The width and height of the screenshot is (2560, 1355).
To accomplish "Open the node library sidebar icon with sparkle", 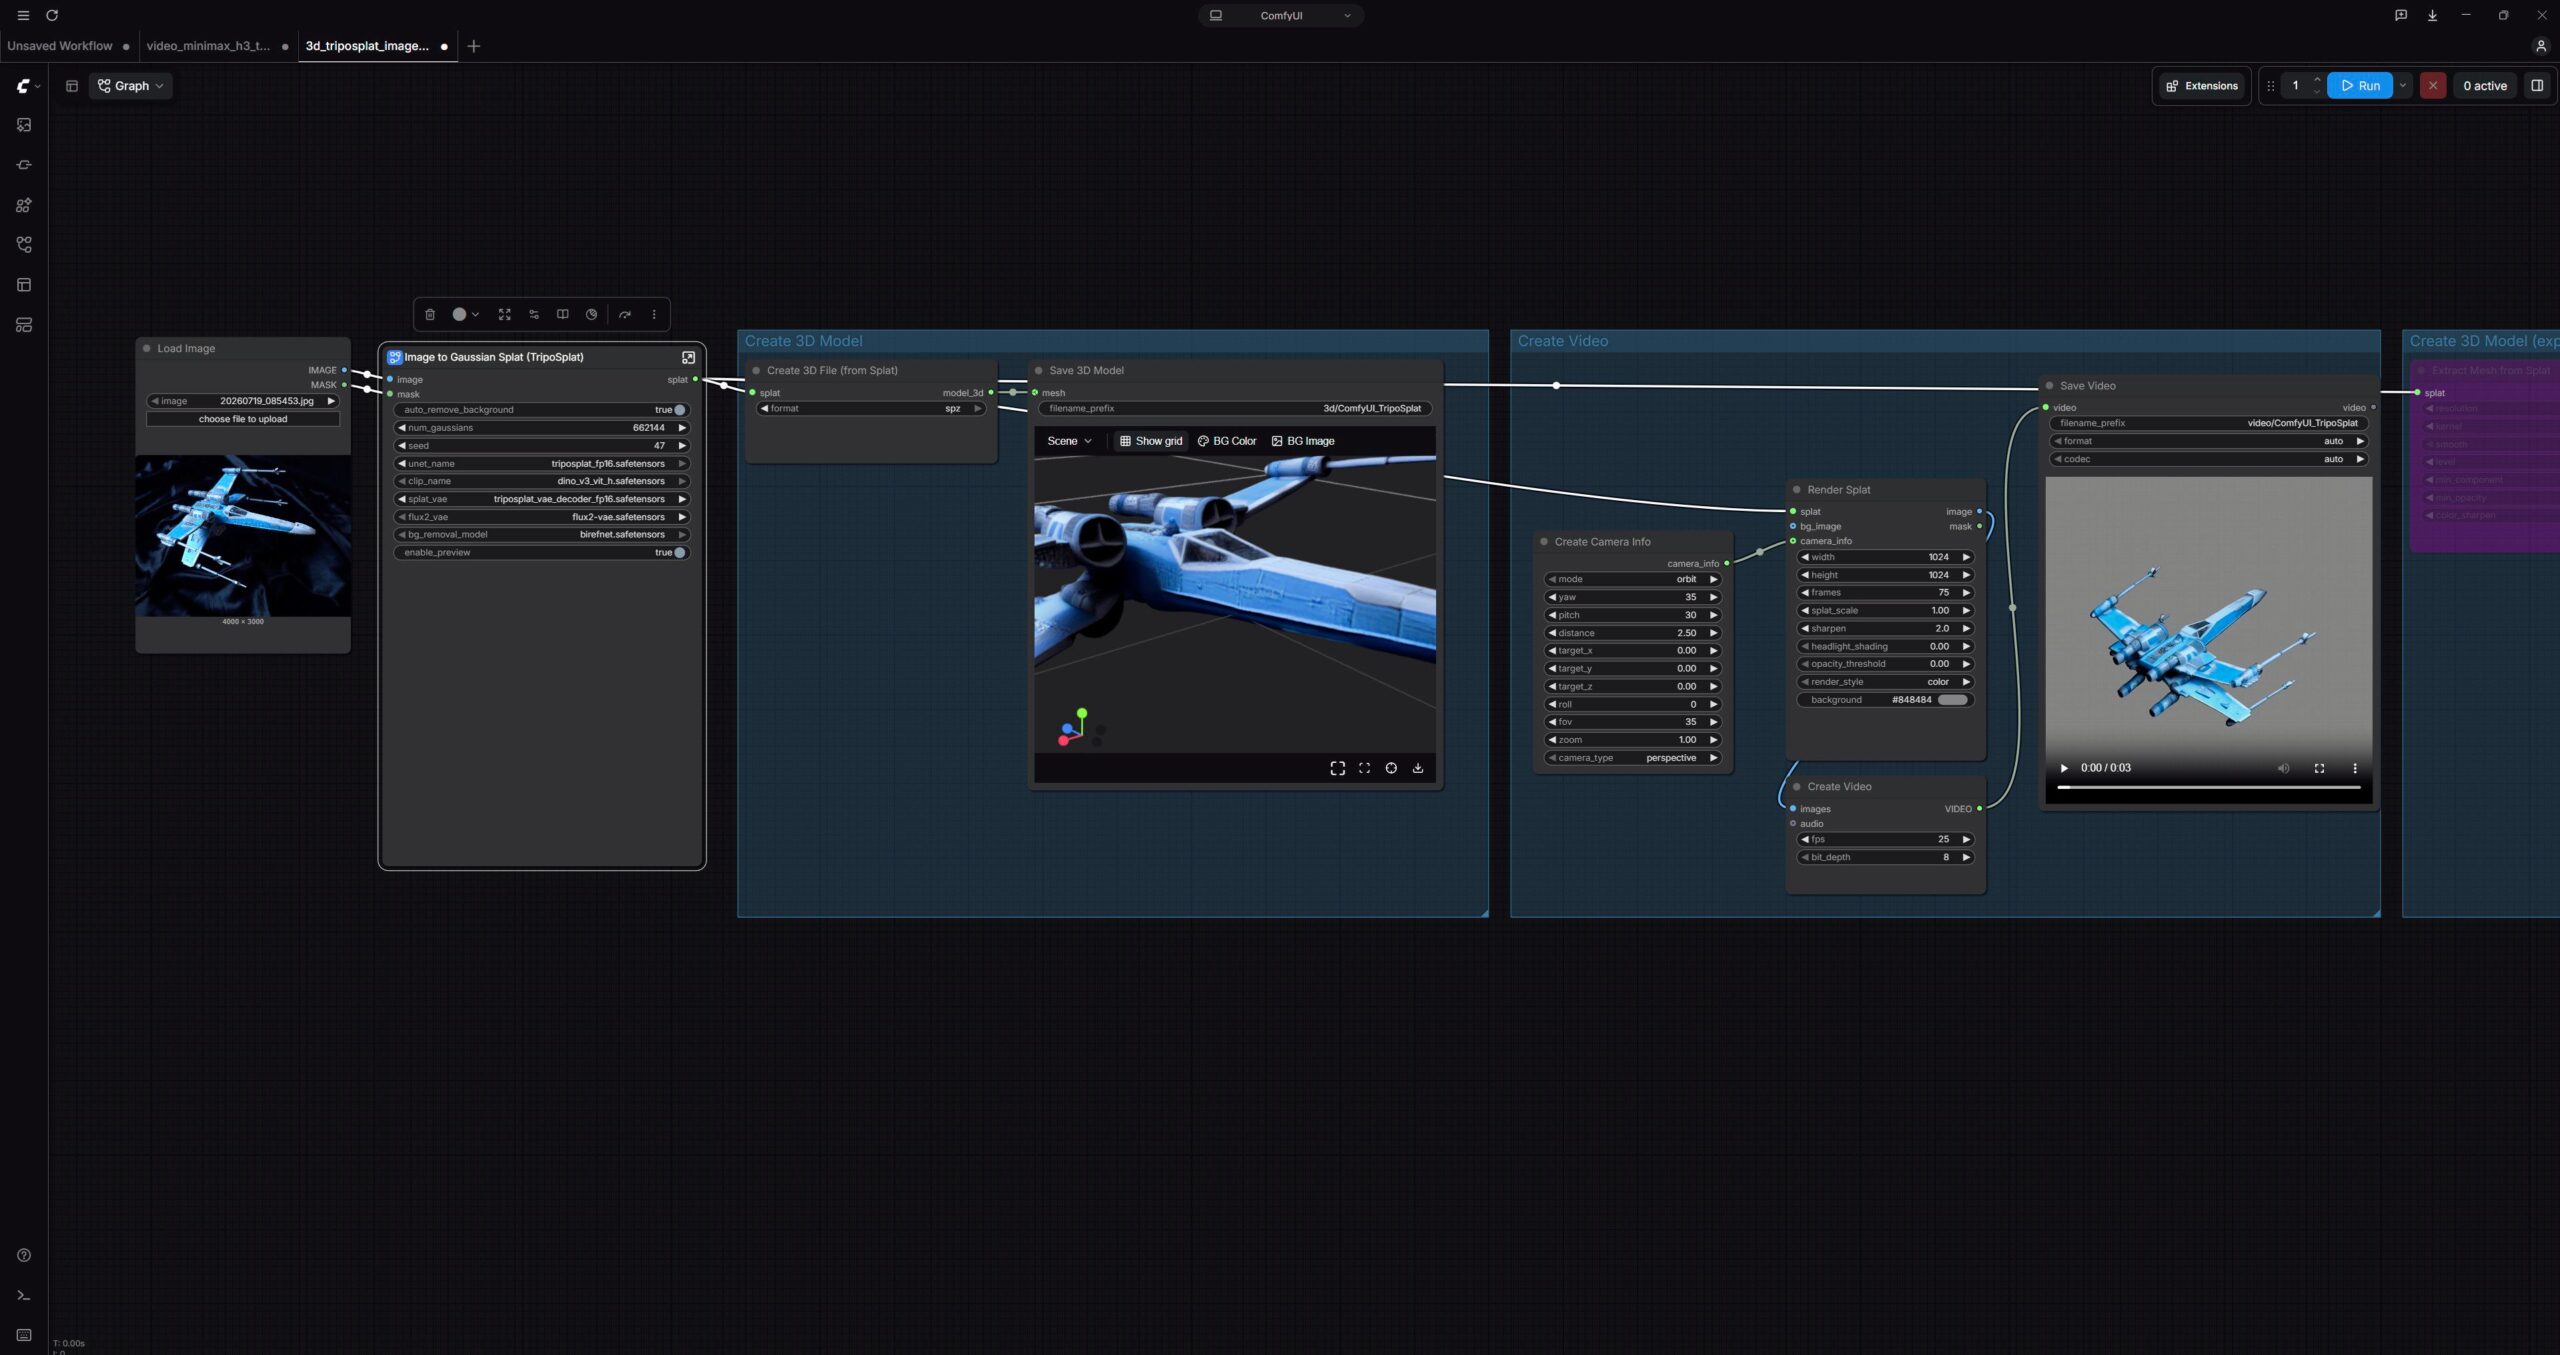I will [x=24, y=205].
